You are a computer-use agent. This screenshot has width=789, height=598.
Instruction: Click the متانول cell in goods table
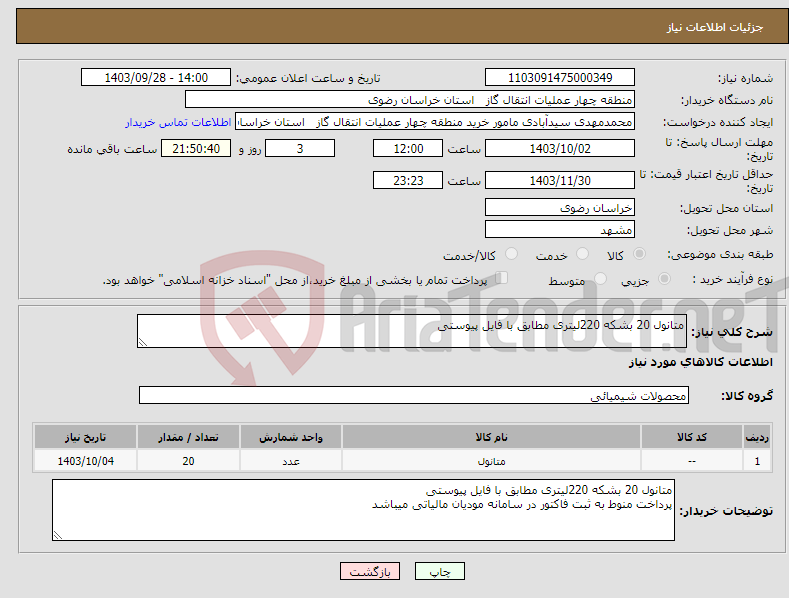(491, 461)
